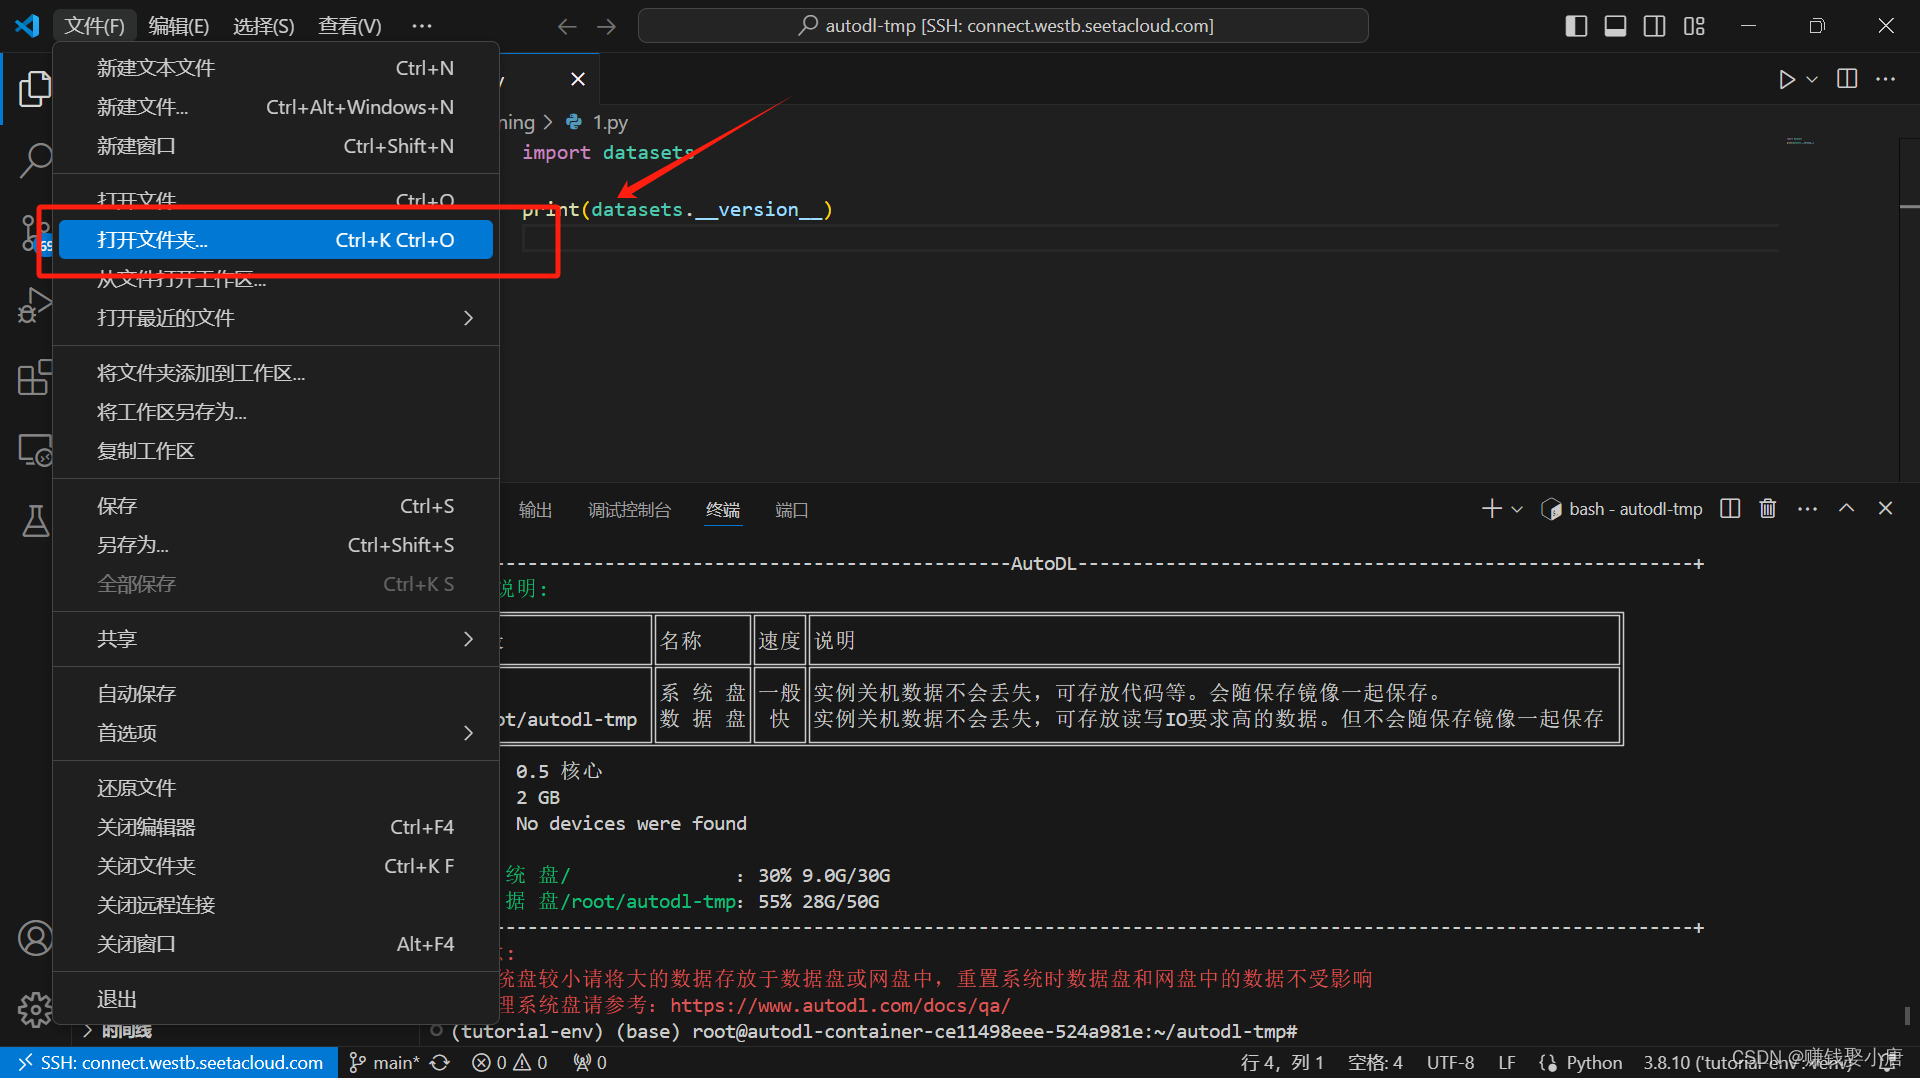Kill the terminal using the trash icon
This screenshot has height=1078, width=1920.
(x=1767, y=508)
